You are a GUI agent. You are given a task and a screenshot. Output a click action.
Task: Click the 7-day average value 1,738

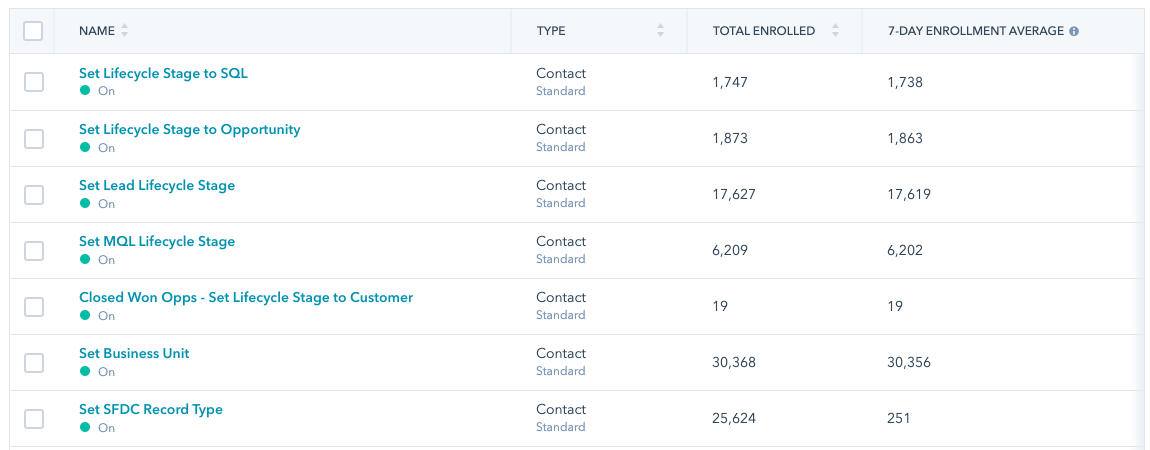click(905, 82)
